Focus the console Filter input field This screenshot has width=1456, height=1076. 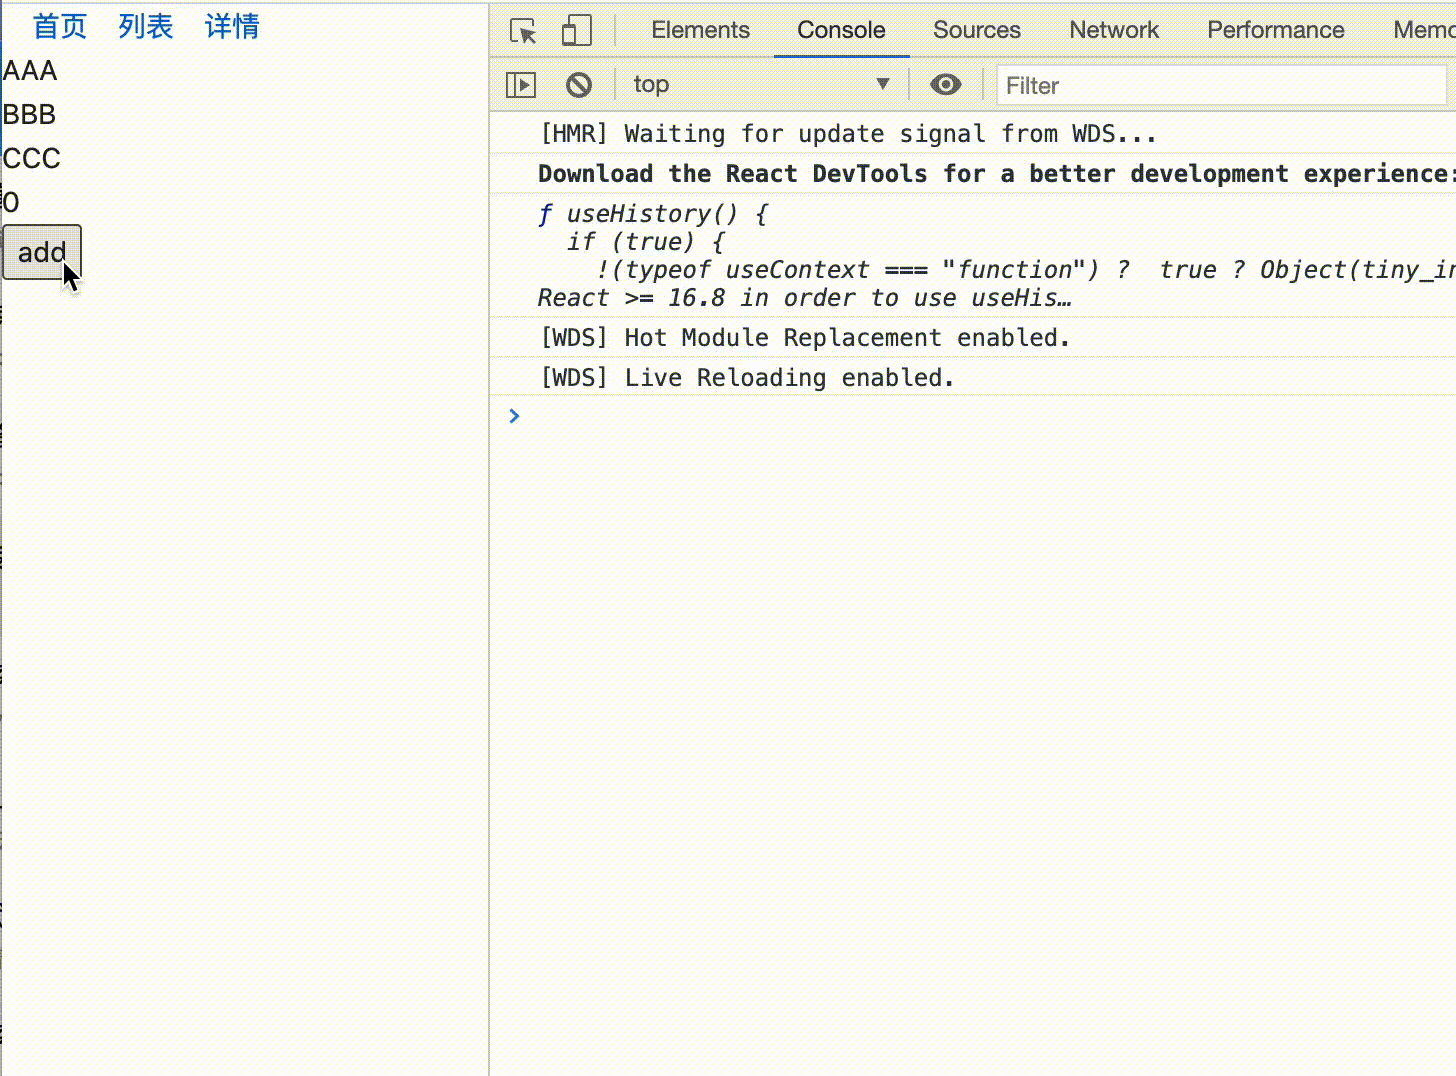click(x=1221, y=86)
